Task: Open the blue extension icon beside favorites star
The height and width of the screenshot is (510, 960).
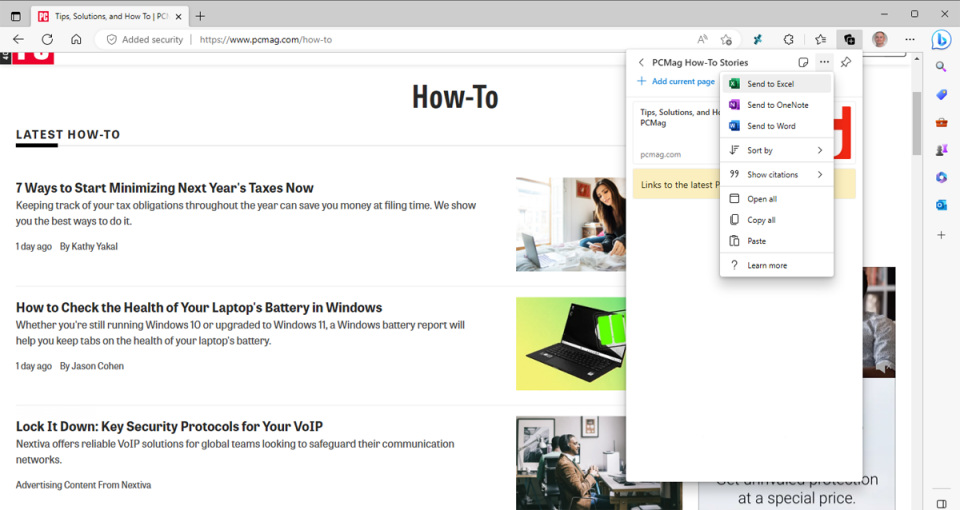Action: pos(757,39)
